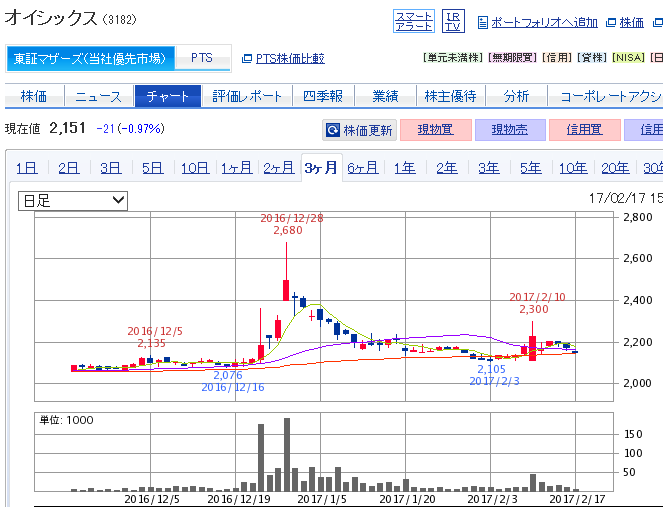Select the 2年 chart period
This screenshot has height=507, width=663.
click(447, 168)
